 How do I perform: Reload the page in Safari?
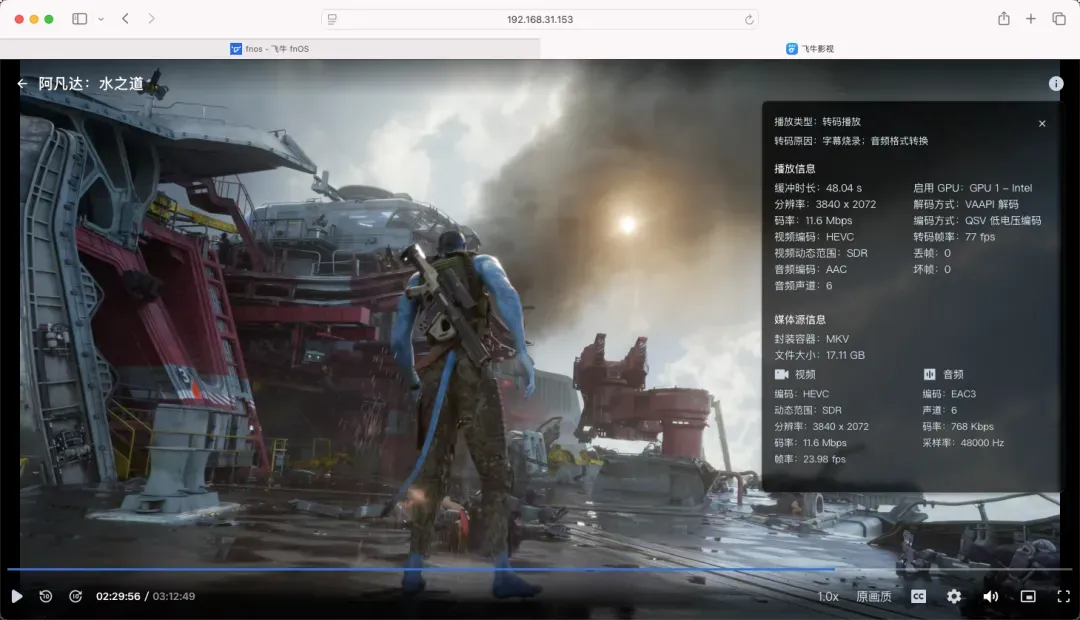point(749,19)
